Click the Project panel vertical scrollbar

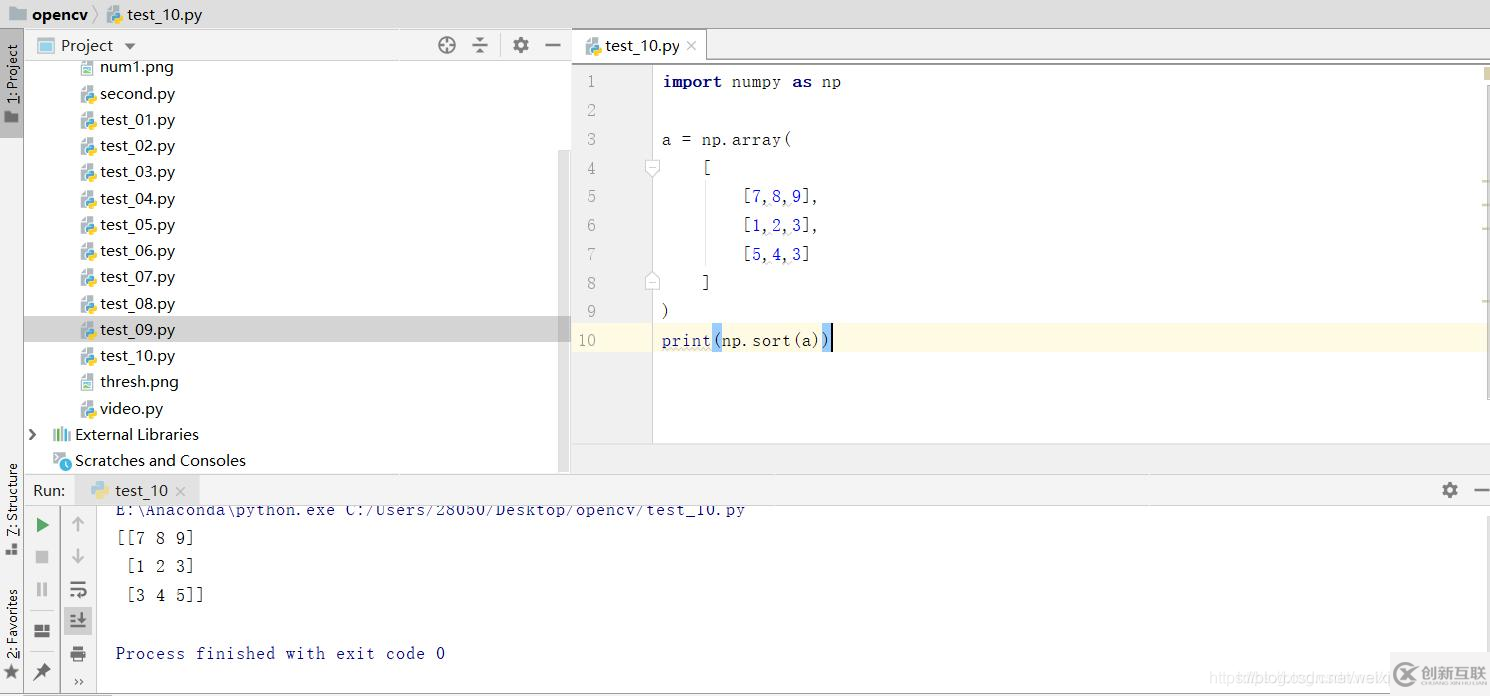tap(564, 310)
